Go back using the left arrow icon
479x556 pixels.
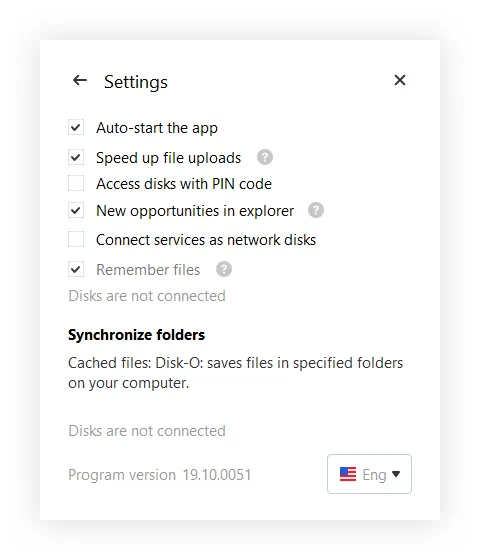tap(80, 80)
